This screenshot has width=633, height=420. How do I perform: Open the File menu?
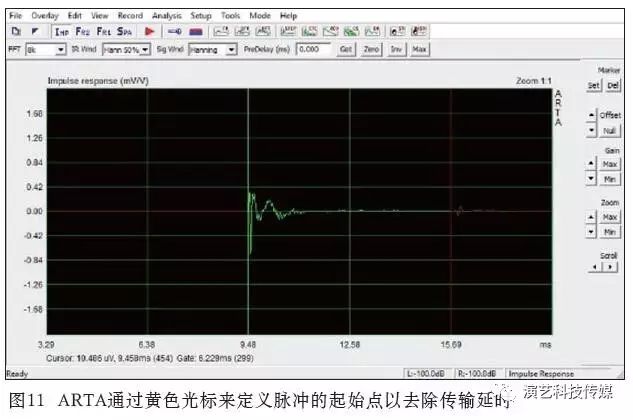[15, 16]
